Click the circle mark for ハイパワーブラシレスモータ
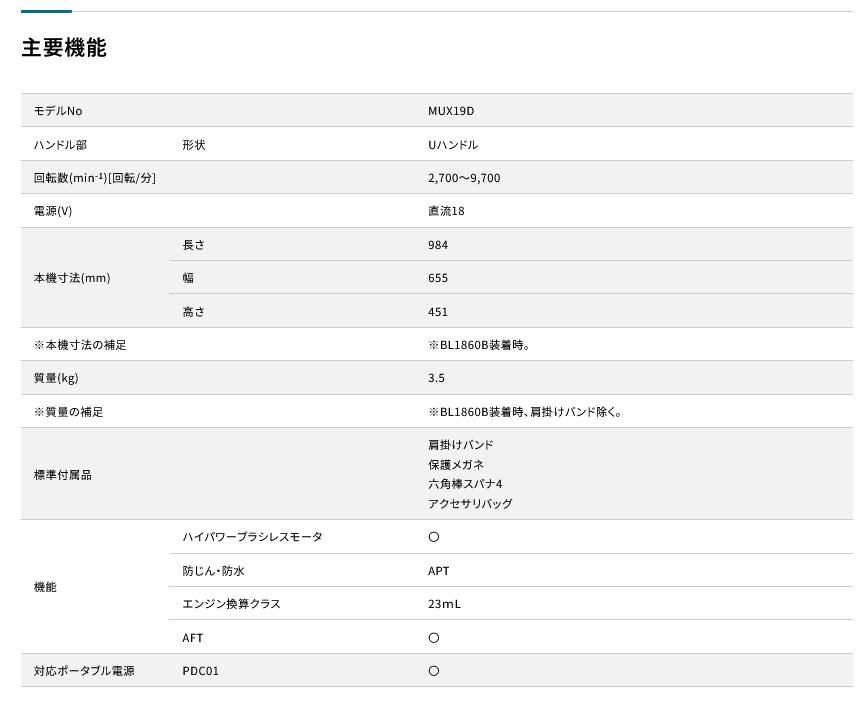868x712 pixels. point(434,537)
